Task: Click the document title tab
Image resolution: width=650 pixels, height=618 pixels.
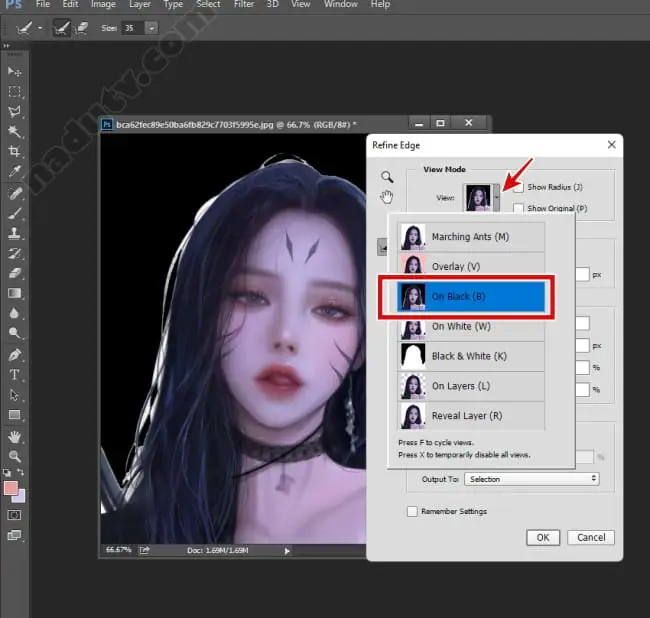Action: click(x=236, y=124)
